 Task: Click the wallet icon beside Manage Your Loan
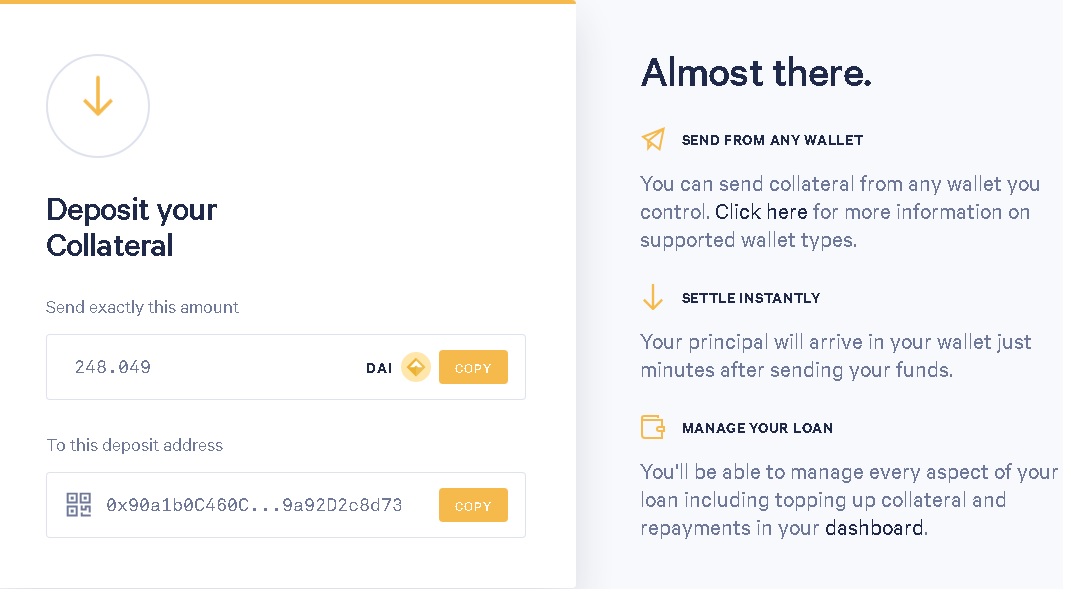pyautogui.click(x=653, y=427)
